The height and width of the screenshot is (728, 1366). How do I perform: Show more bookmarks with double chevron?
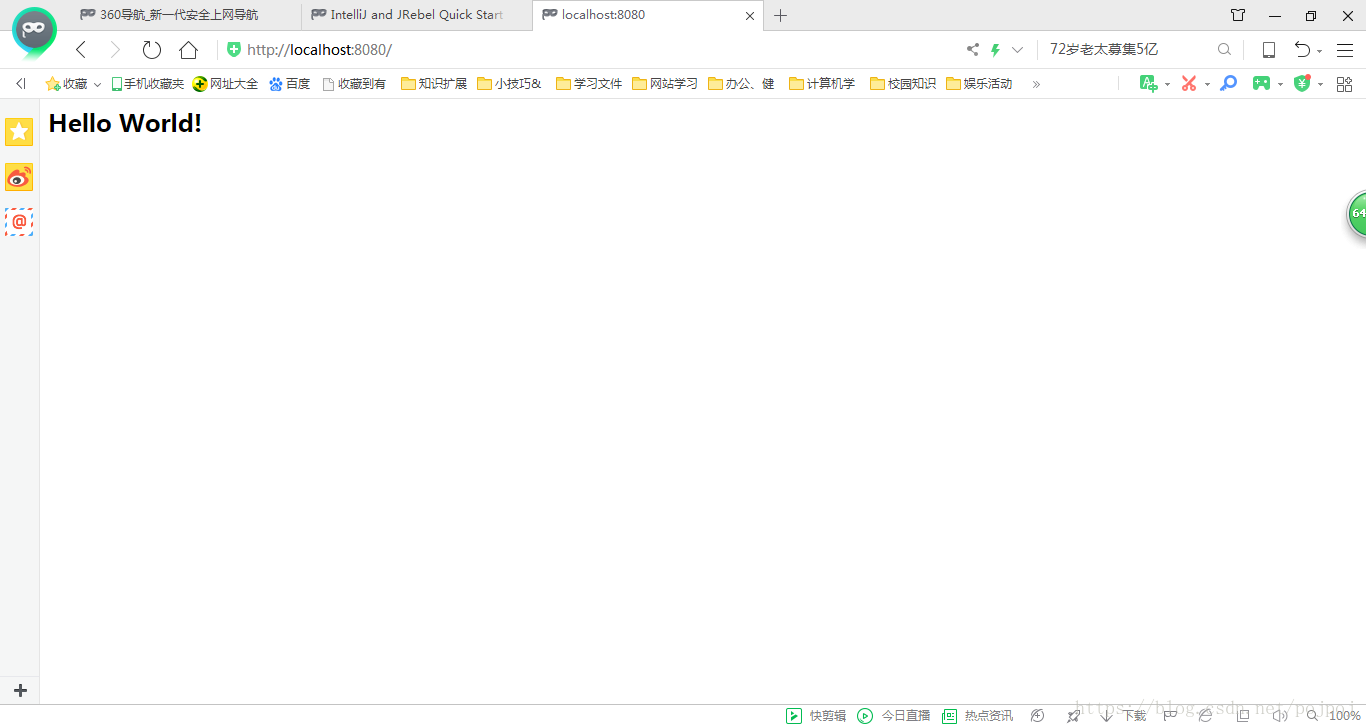(x=1036, y=84)
